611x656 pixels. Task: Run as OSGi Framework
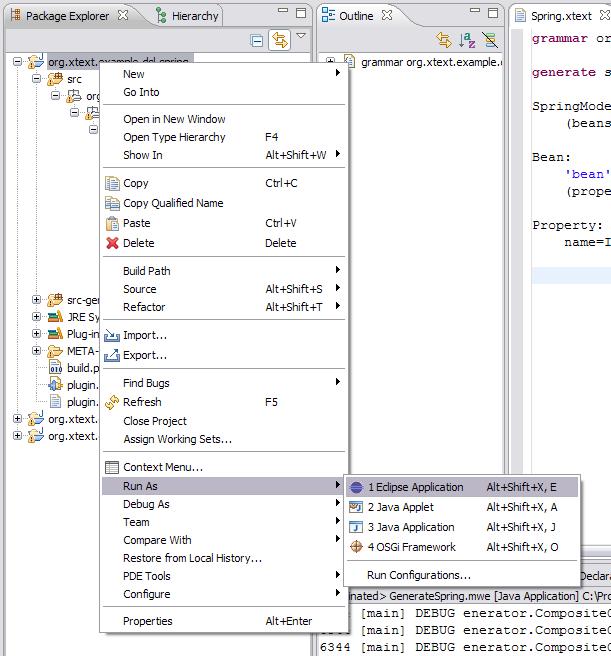coord(462,547)
